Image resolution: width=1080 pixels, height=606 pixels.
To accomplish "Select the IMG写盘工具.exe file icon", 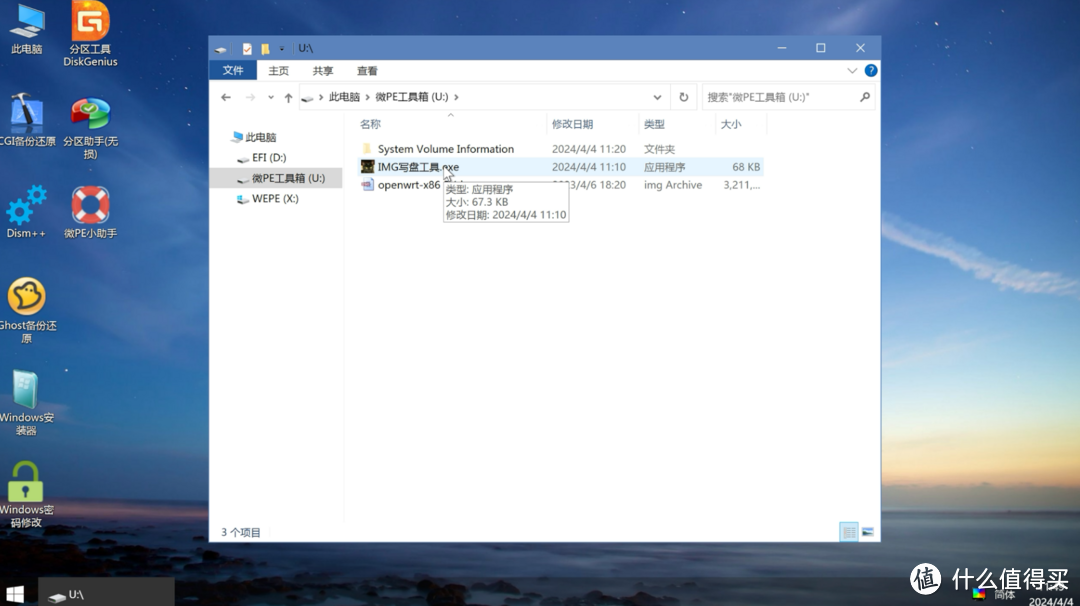I will tap(367, 167).
